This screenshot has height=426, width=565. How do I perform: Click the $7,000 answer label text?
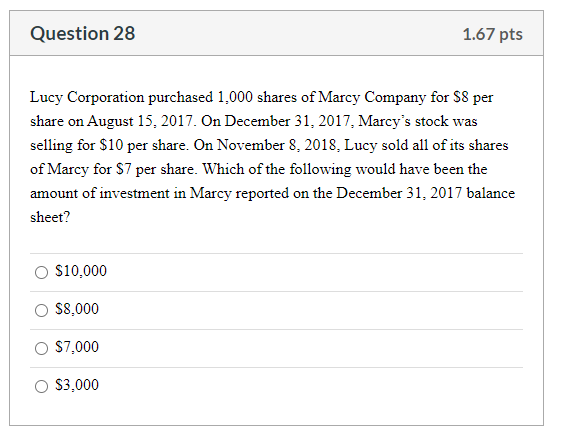[77, 347]
